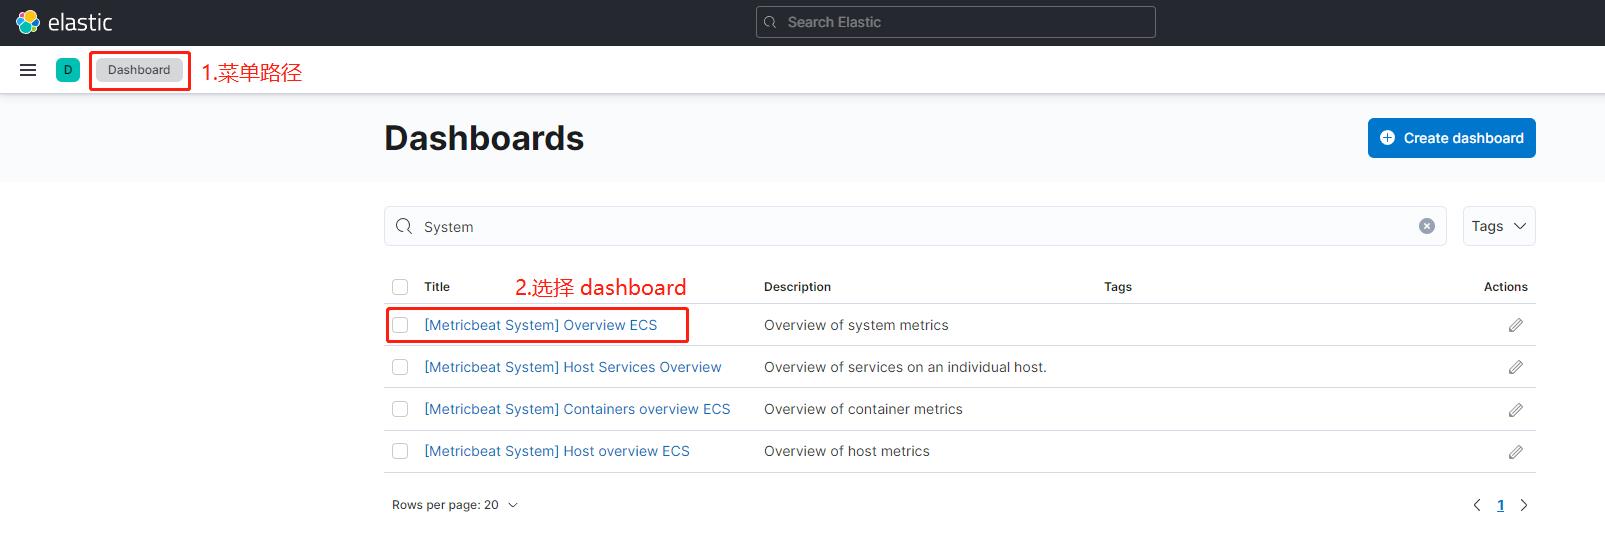1605x546 pixels.
Task: Go to previous page arrow
Action: pos(1477,505)
